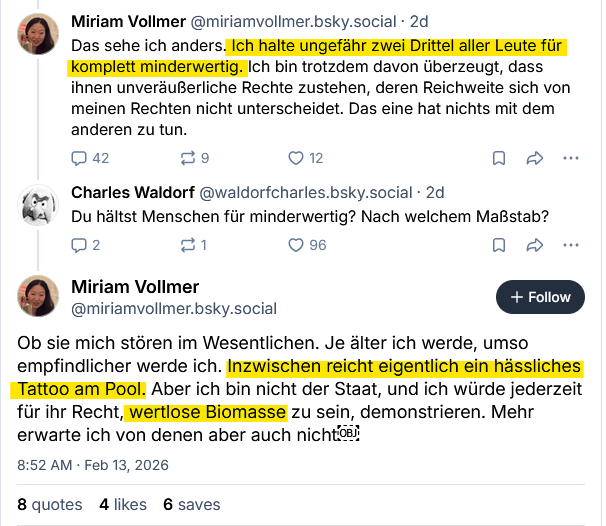Repost Miriam Vollmer's first post

coord(186,158)
